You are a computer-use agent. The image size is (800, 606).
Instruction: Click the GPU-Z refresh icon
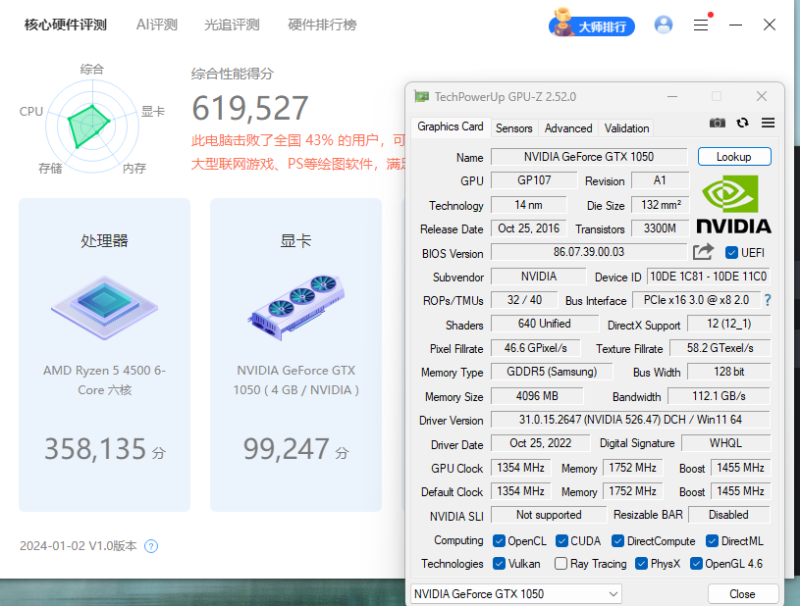coord(742,122)
